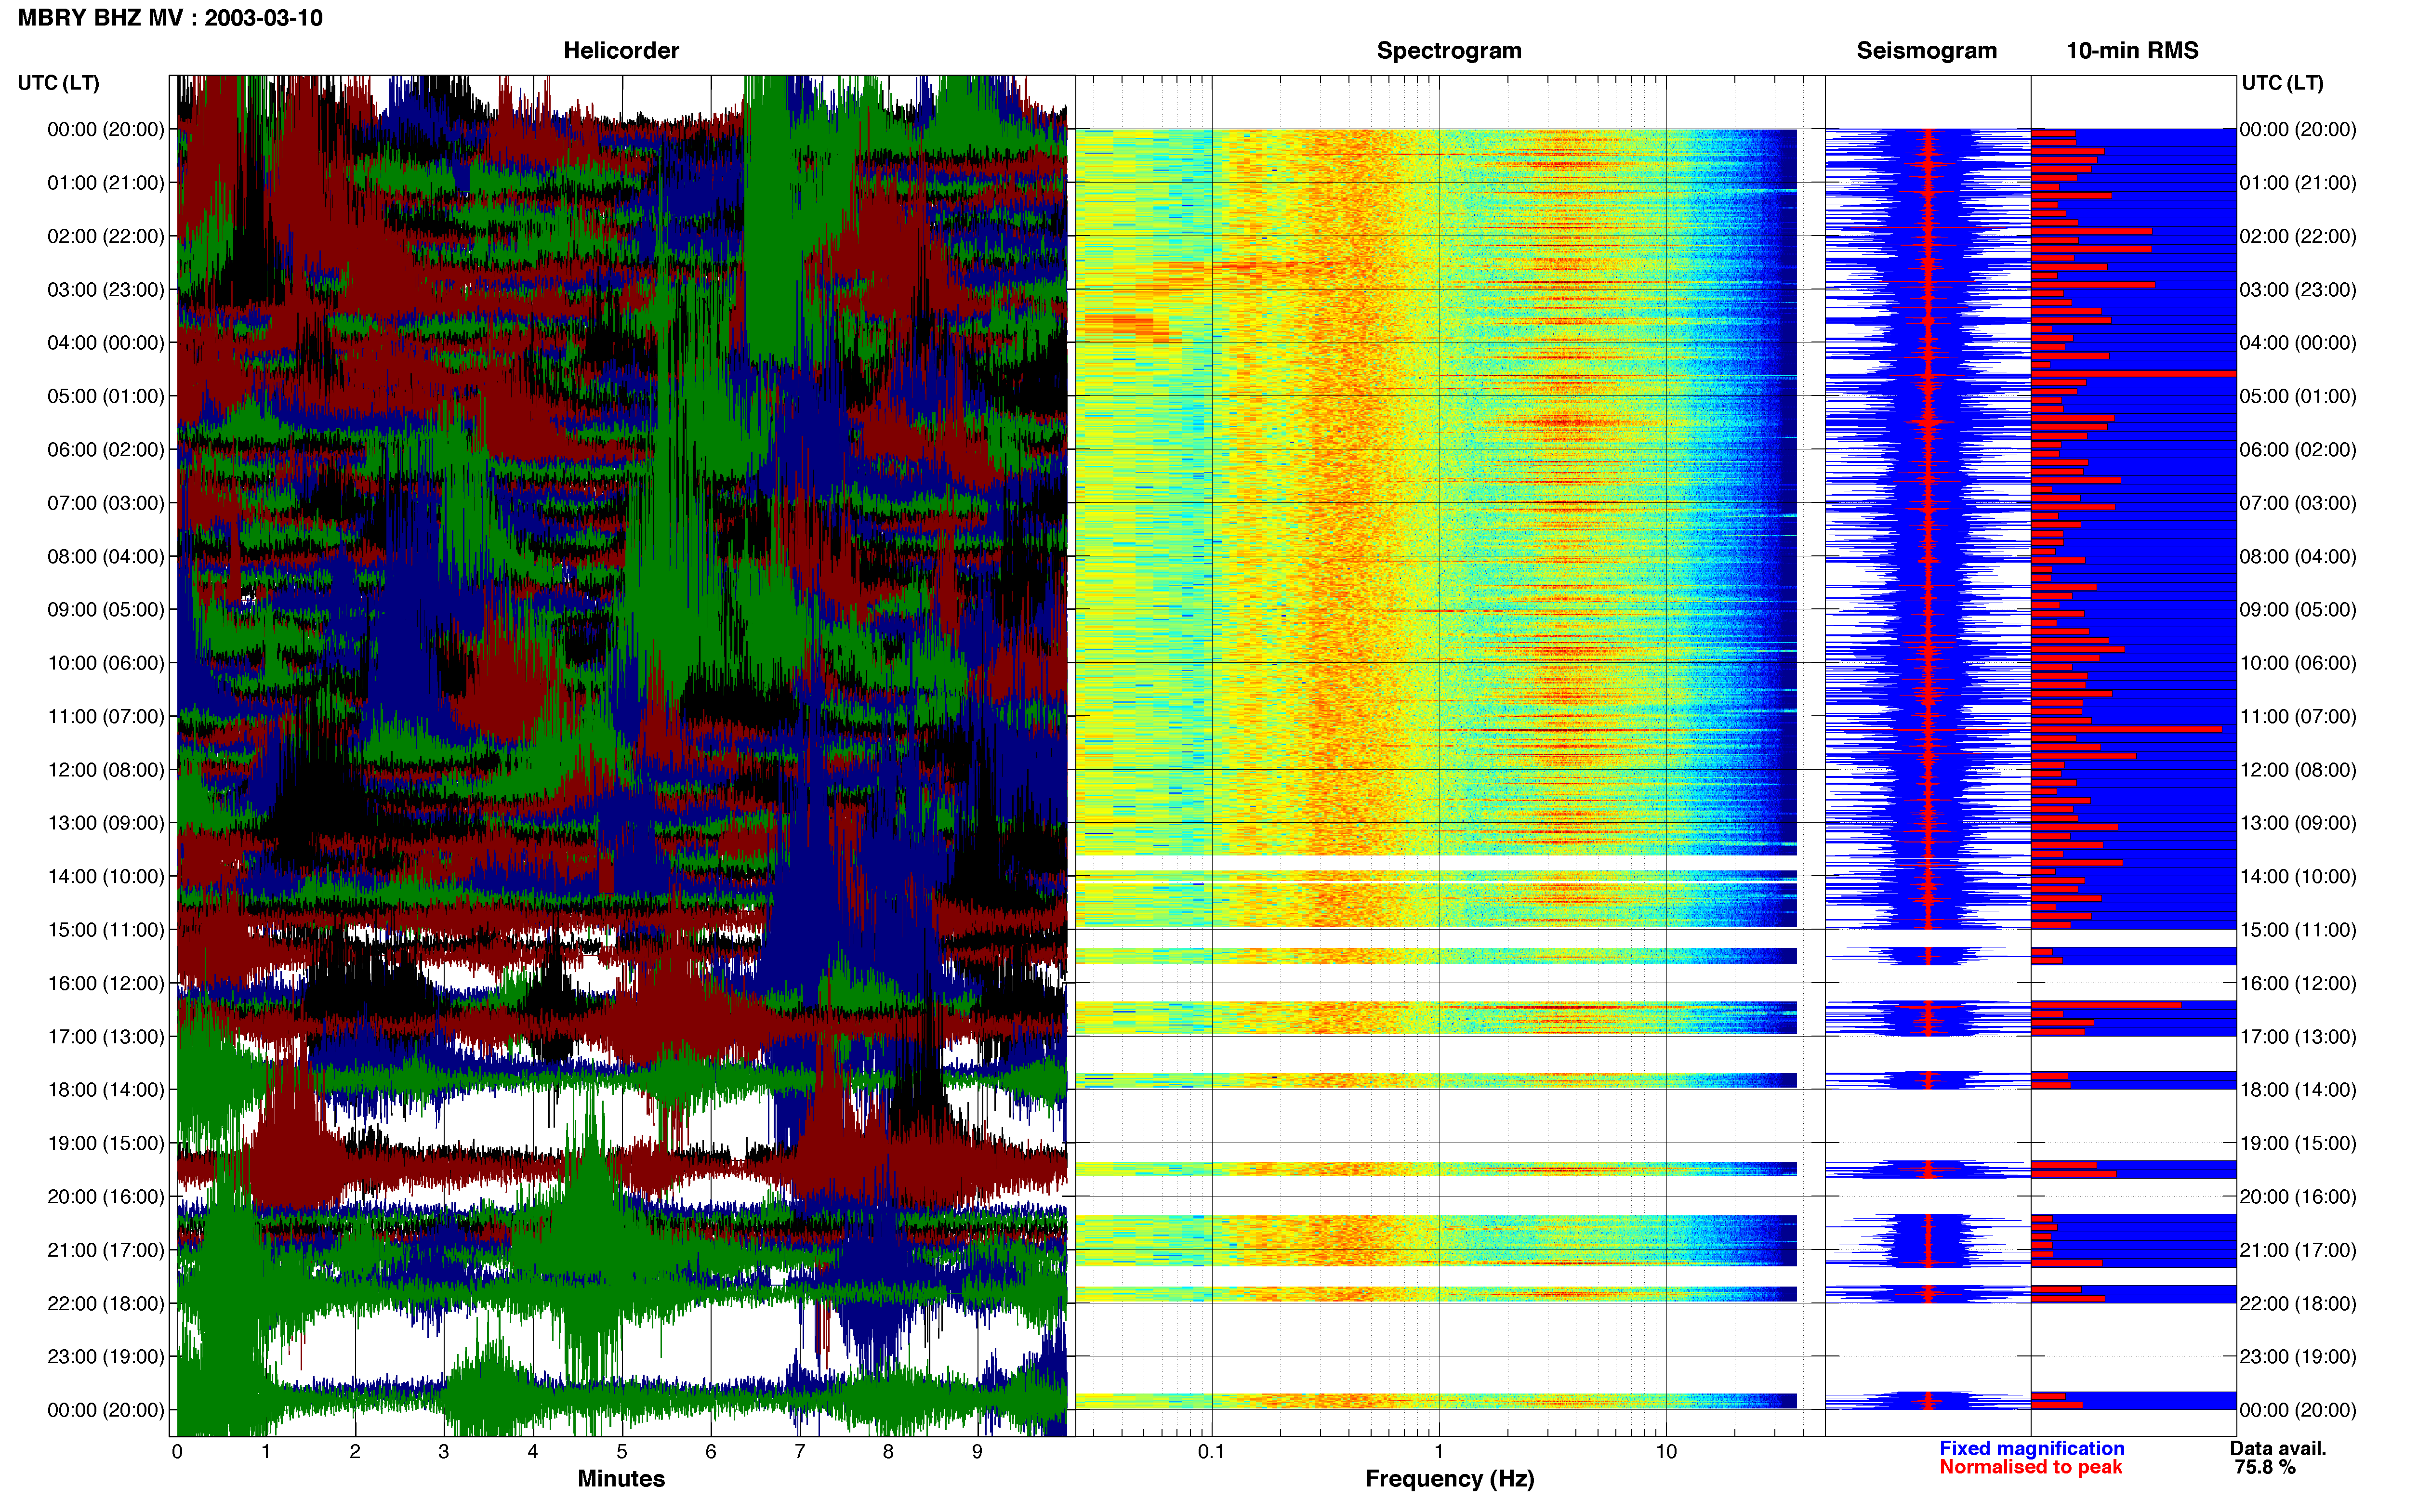Click right-side time label '05:00 (01:00)'
Viewport: 2418px width, 1512px height.
[x=2298, y=396]
